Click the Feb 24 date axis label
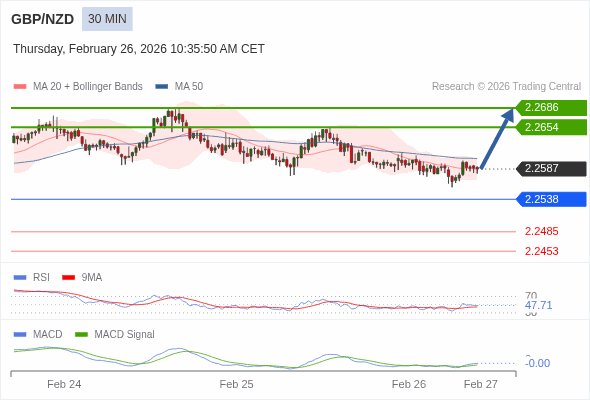The image size is (590, 400). tap(64, 385)
